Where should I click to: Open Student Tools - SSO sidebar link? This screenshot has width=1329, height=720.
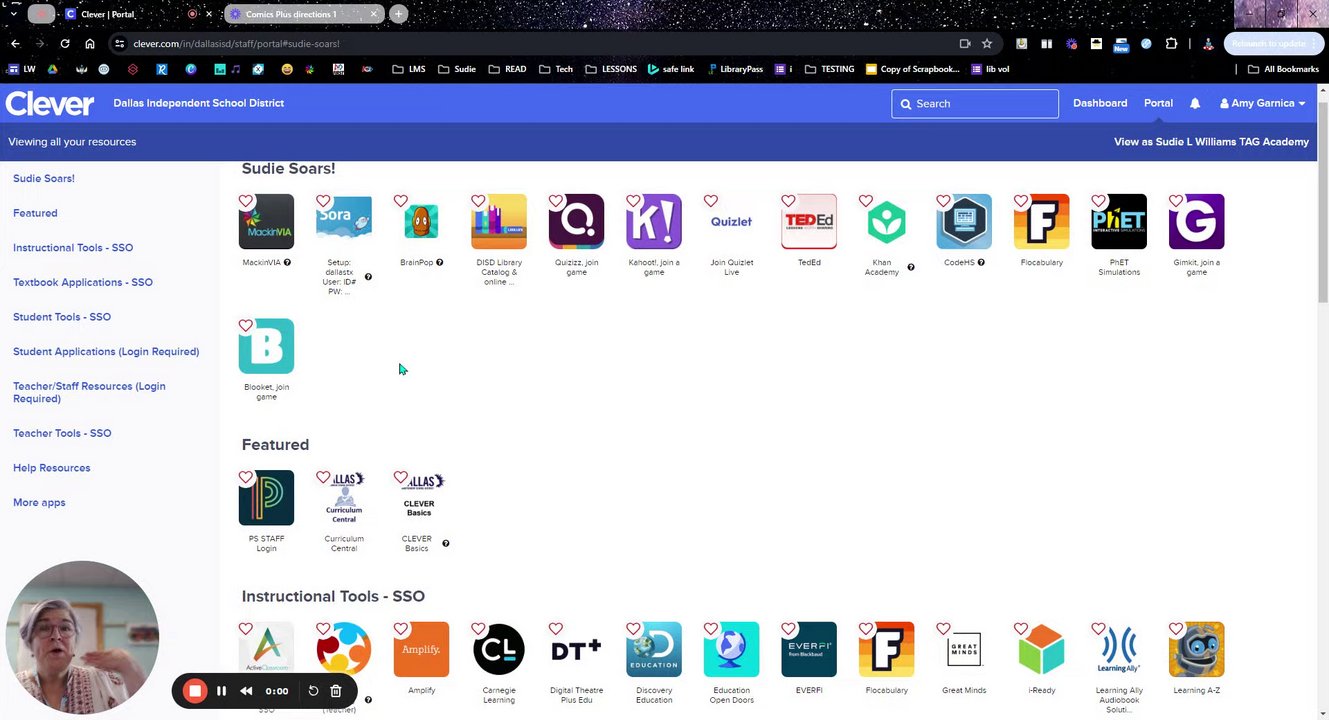pos(62,317)
